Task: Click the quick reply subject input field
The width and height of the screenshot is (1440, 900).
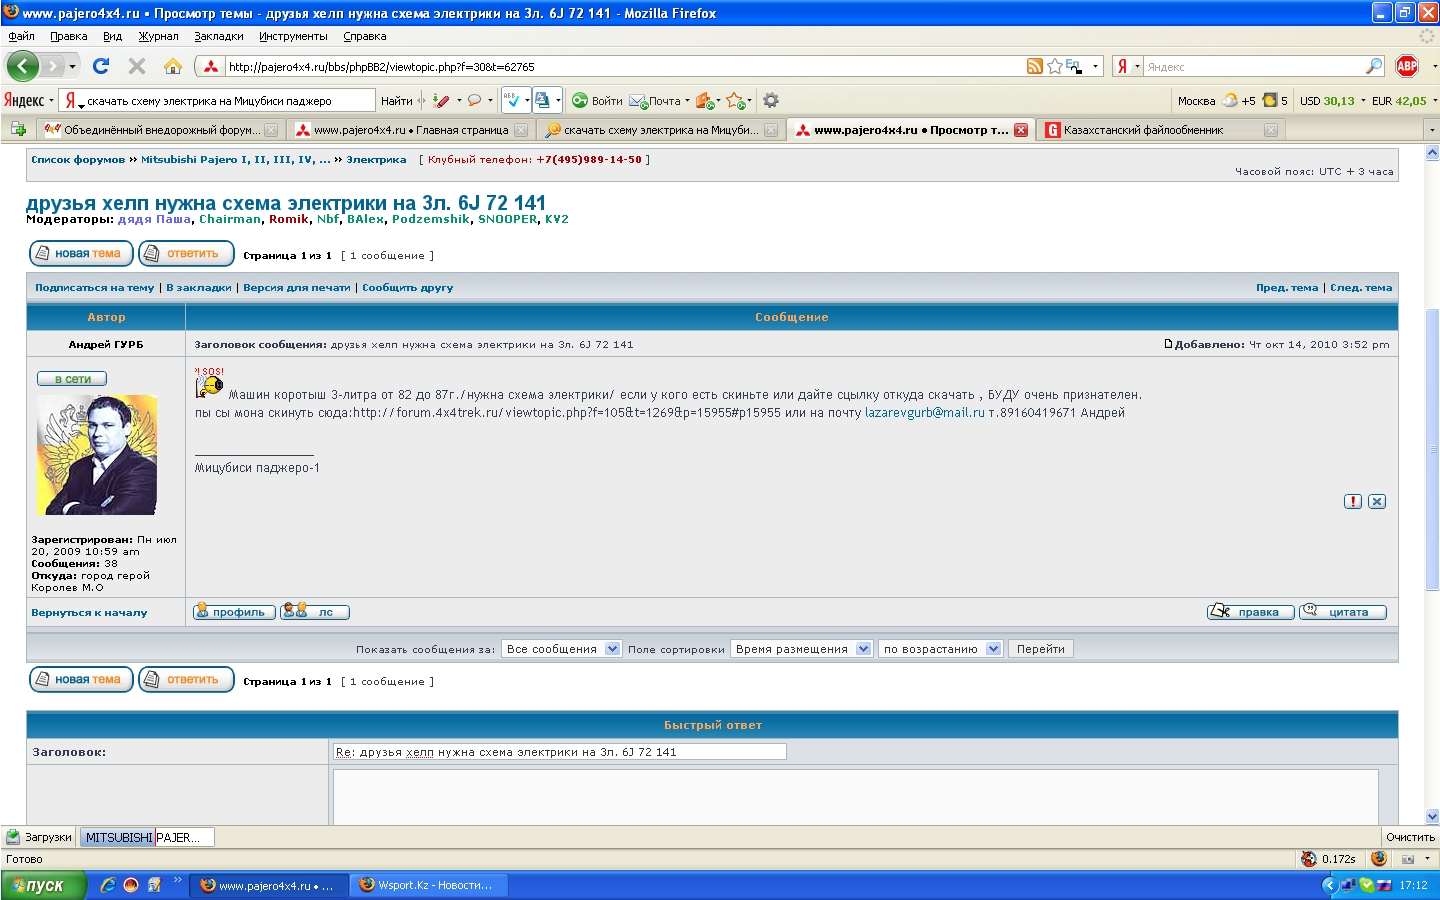Action: [559, 752]
